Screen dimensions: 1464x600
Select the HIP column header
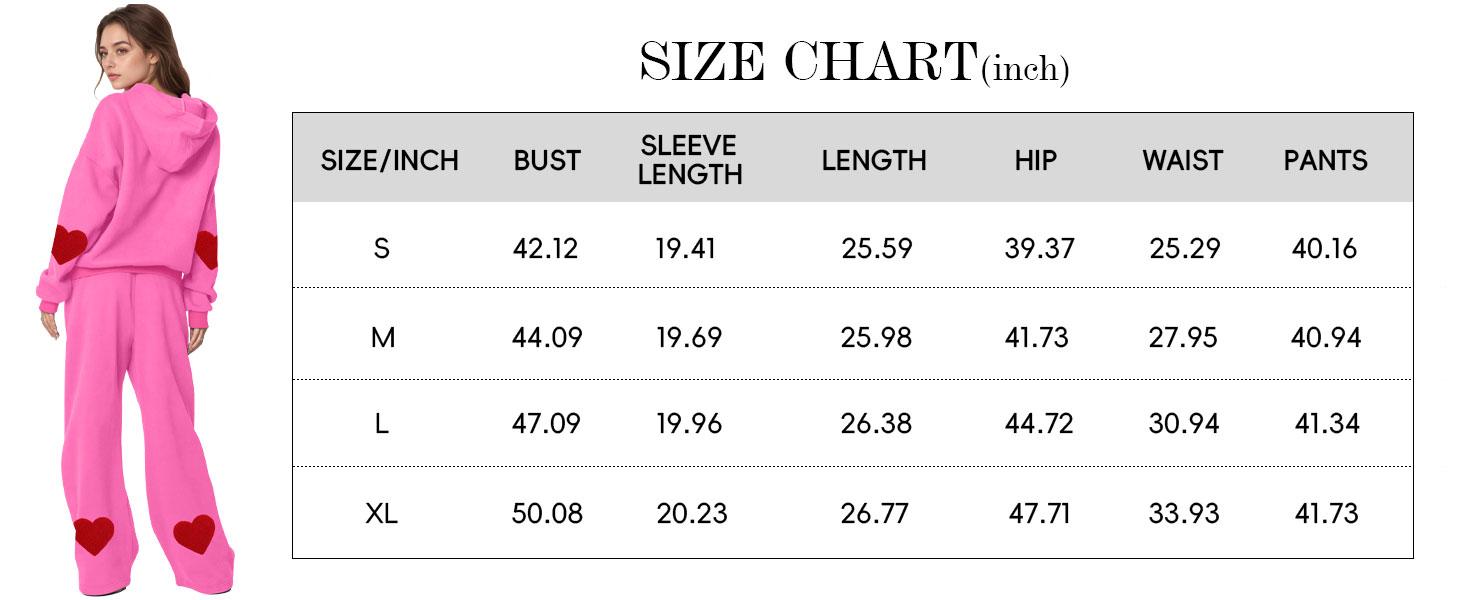[1035, 160]
